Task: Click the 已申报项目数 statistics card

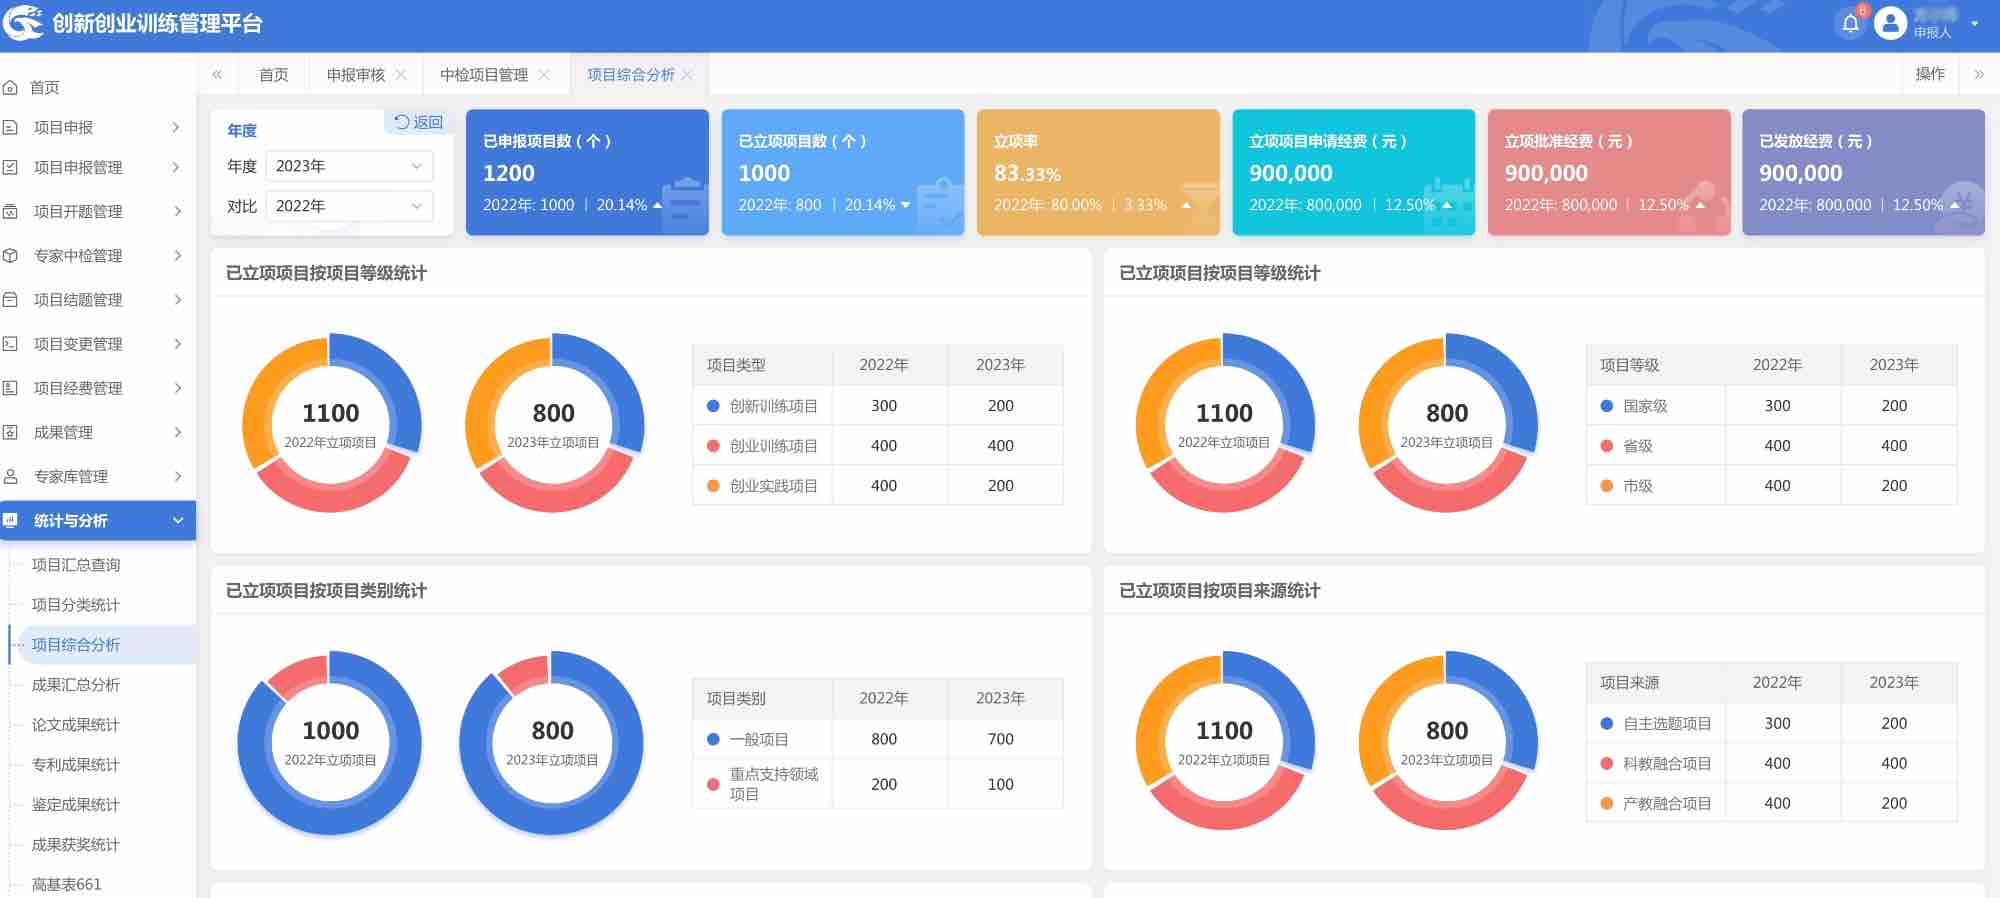Action: point(587,172)
